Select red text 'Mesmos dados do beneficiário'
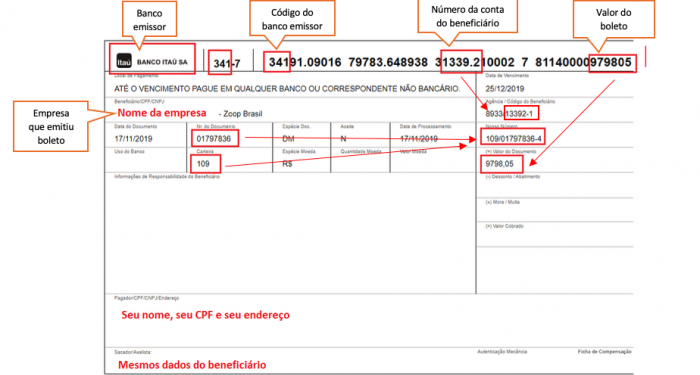Screen dimensions: 700x375 click(192, 365)
